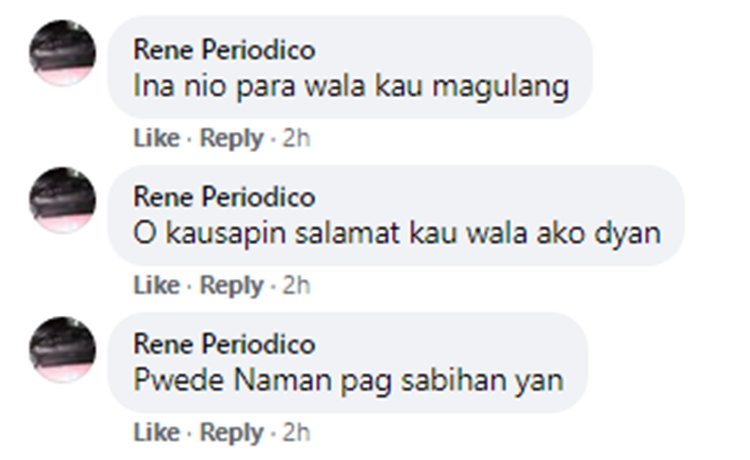The height and width of the screenshot is (460, 750).
Task: Open 2h timestamp under 'Pwede Naman' comment
Action: (296, 433)
